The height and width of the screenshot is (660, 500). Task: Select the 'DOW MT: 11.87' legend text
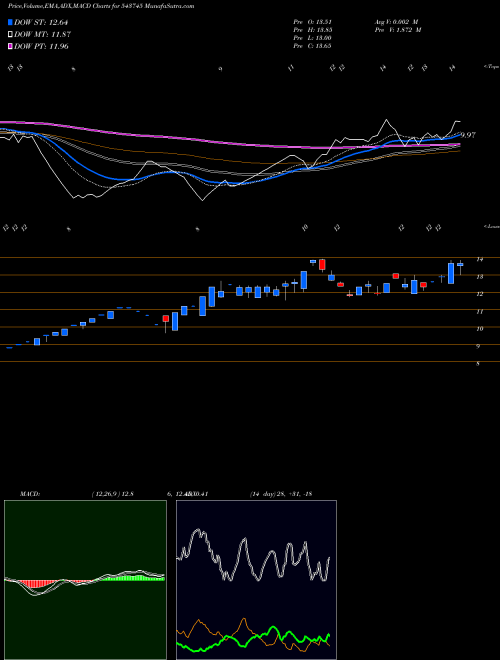42,35
